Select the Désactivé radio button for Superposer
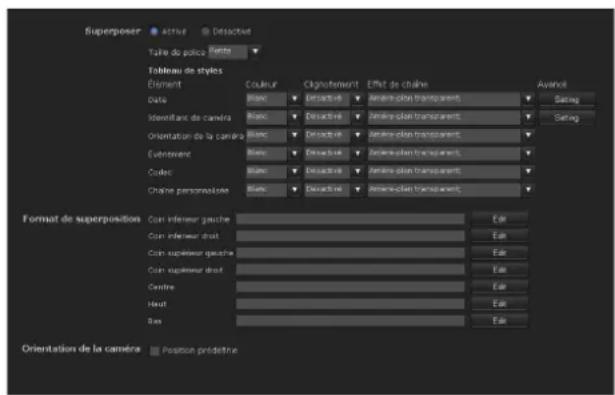Screen dimensions: 615x395 [205, 31]
